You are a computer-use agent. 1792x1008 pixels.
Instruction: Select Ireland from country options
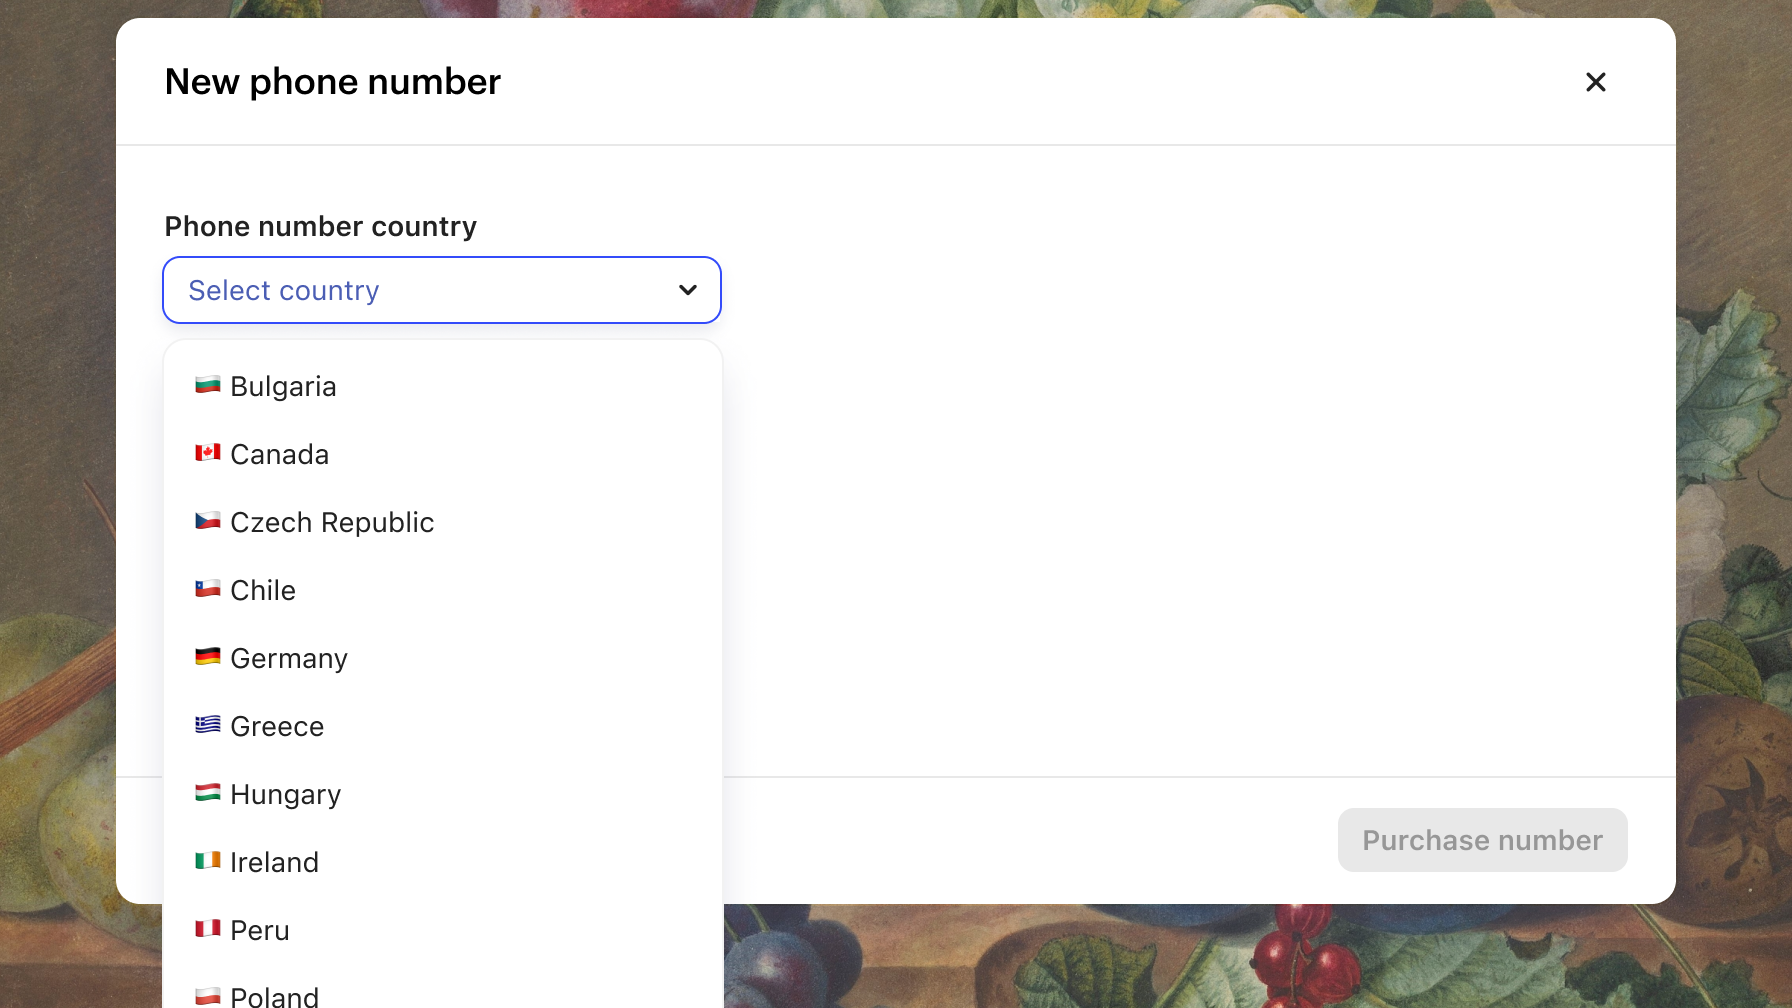[274, 863]
